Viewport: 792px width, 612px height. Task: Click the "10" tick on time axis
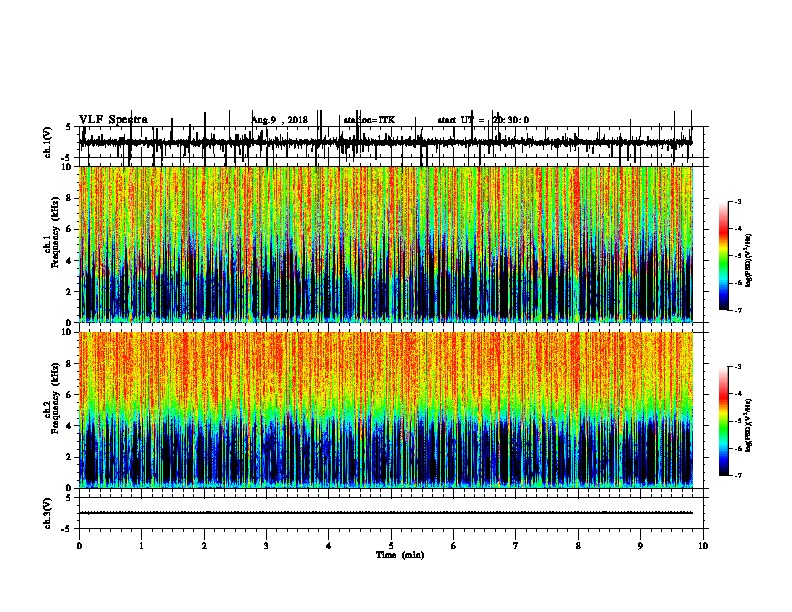pyautogui.click(x=703, y=546)
